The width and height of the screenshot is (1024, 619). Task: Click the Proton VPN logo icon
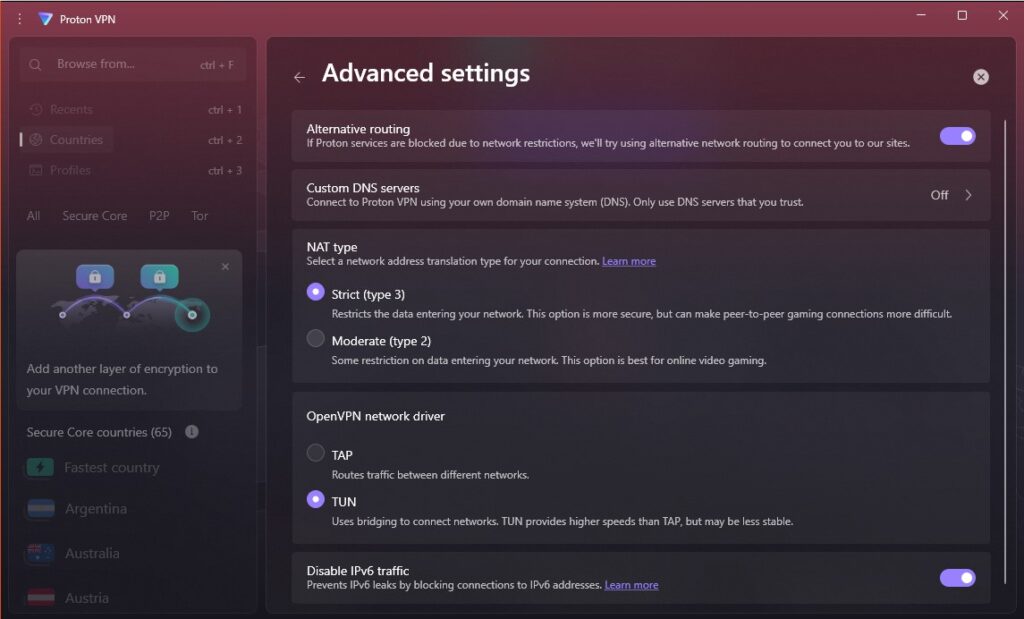point(45,19)
